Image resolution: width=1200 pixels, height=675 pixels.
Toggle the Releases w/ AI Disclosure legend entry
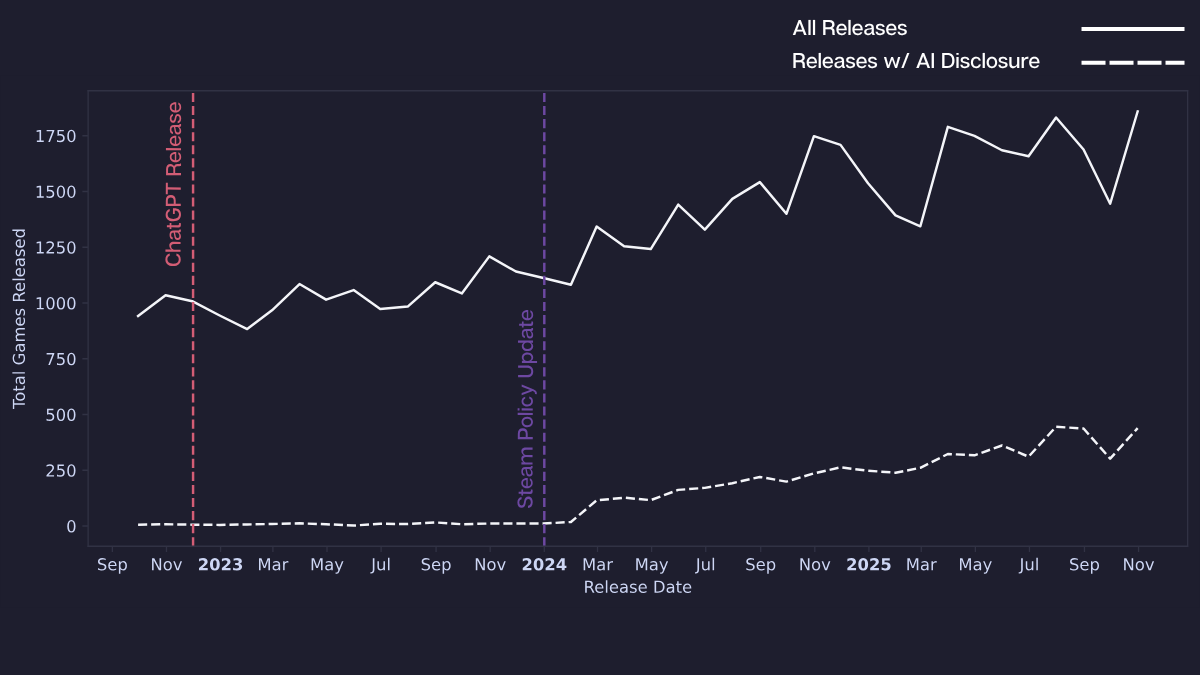click(x=915, y=61)
